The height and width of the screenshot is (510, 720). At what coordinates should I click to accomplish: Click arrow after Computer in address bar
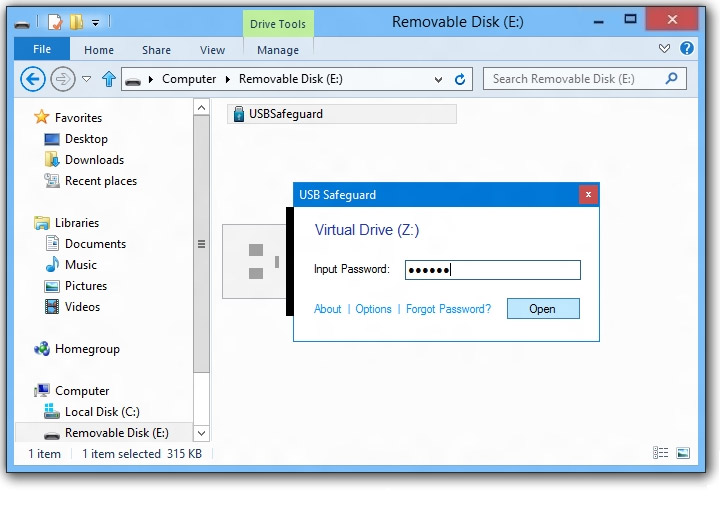pos(227,79)
